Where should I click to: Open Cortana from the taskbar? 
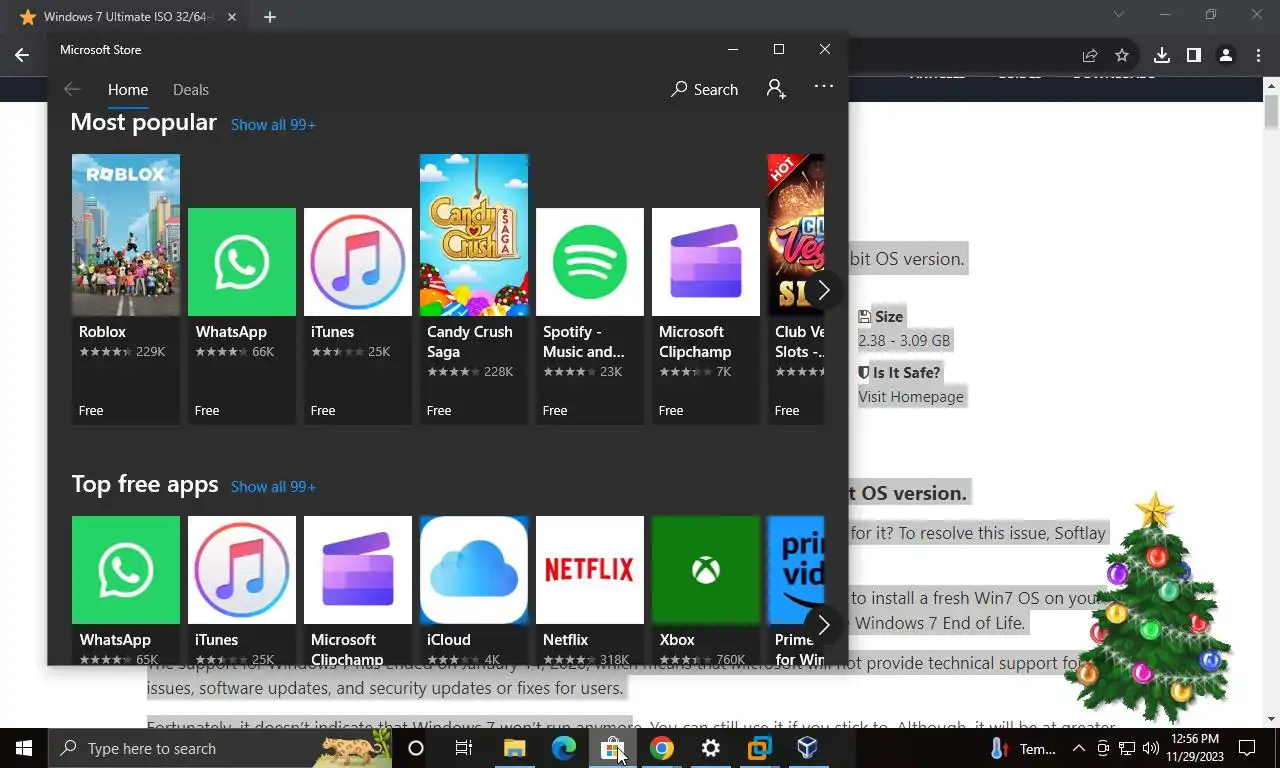(416, 748)
